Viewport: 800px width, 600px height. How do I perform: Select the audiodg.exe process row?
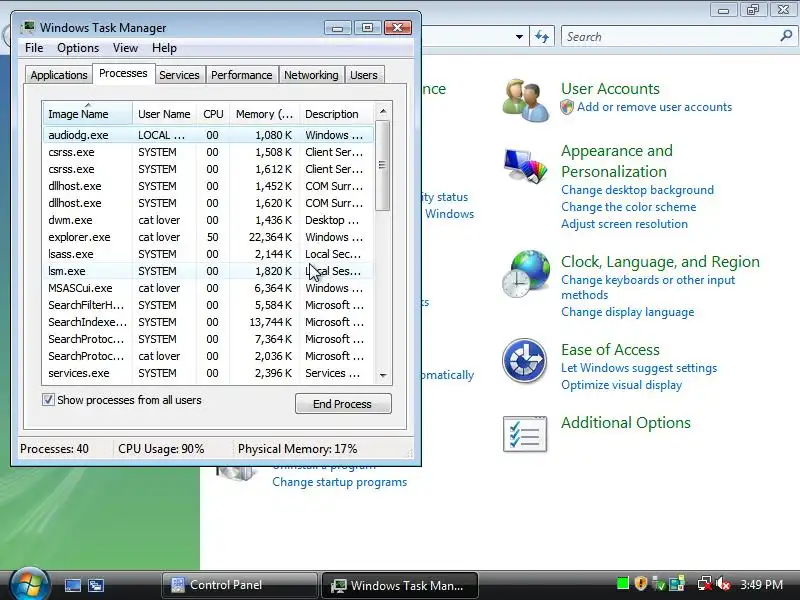[x=208, y=135]
